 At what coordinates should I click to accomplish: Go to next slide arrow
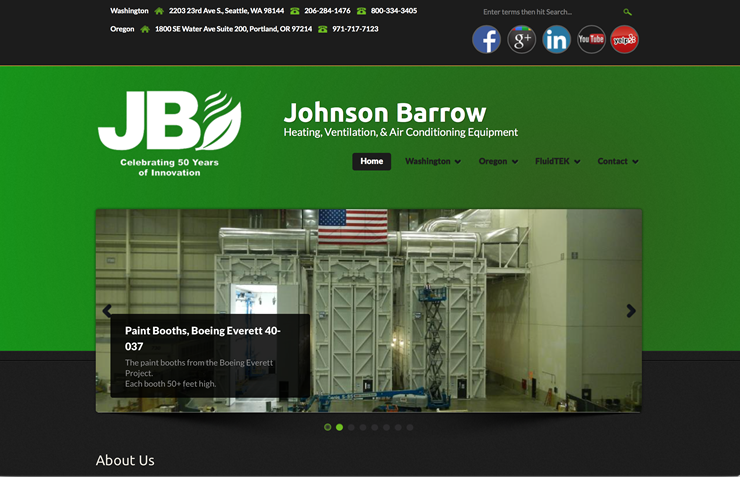pos(631,310)
